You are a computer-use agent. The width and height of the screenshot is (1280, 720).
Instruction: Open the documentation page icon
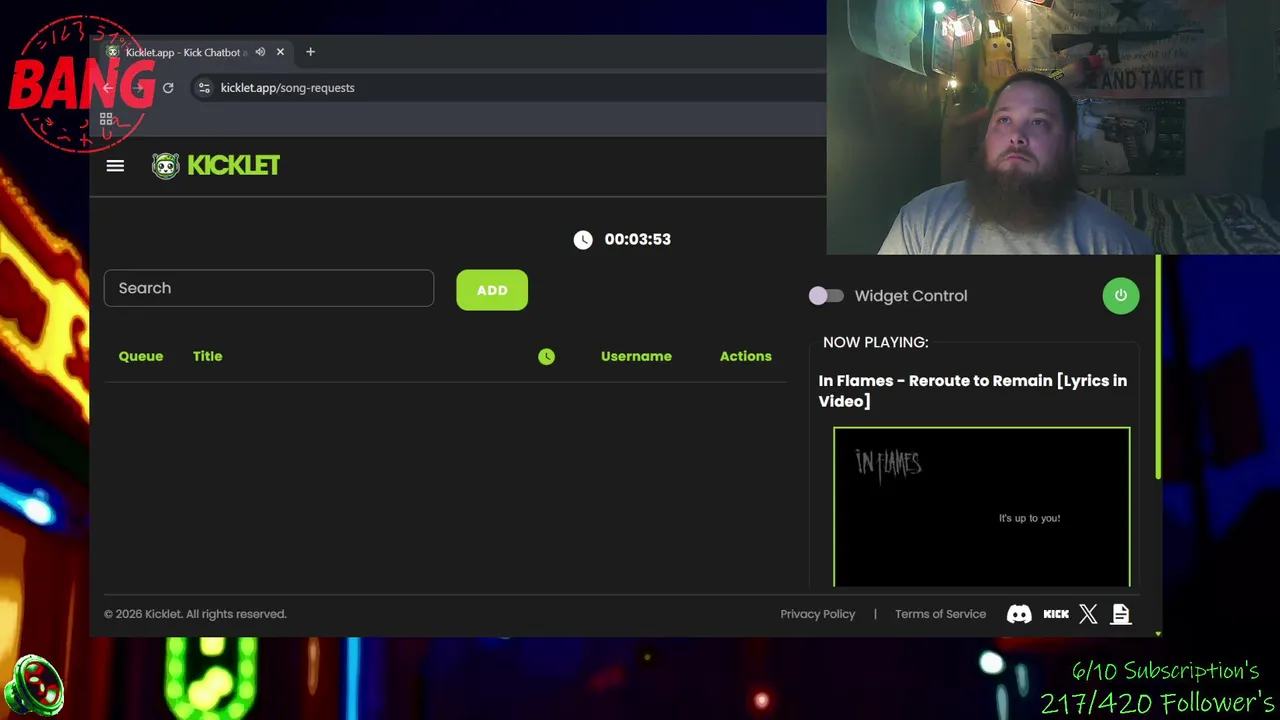(x=1121, y=614)
